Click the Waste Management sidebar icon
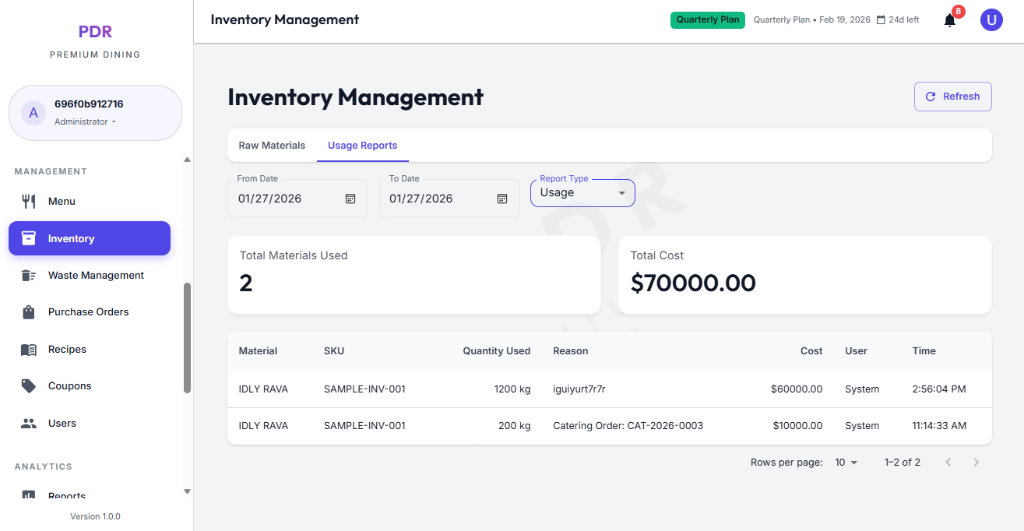 click(29, 275)
